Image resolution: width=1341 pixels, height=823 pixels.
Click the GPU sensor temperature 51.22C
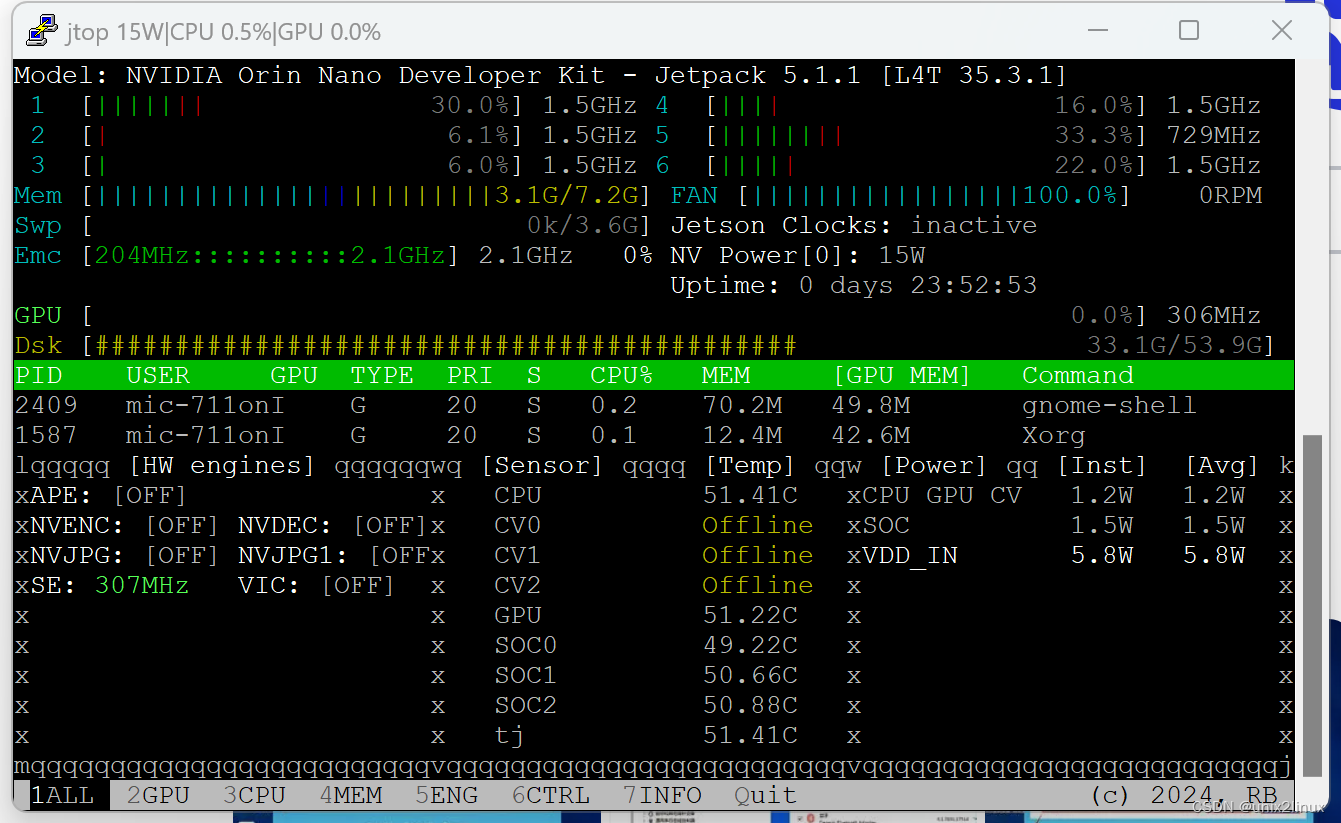[750, 615]
